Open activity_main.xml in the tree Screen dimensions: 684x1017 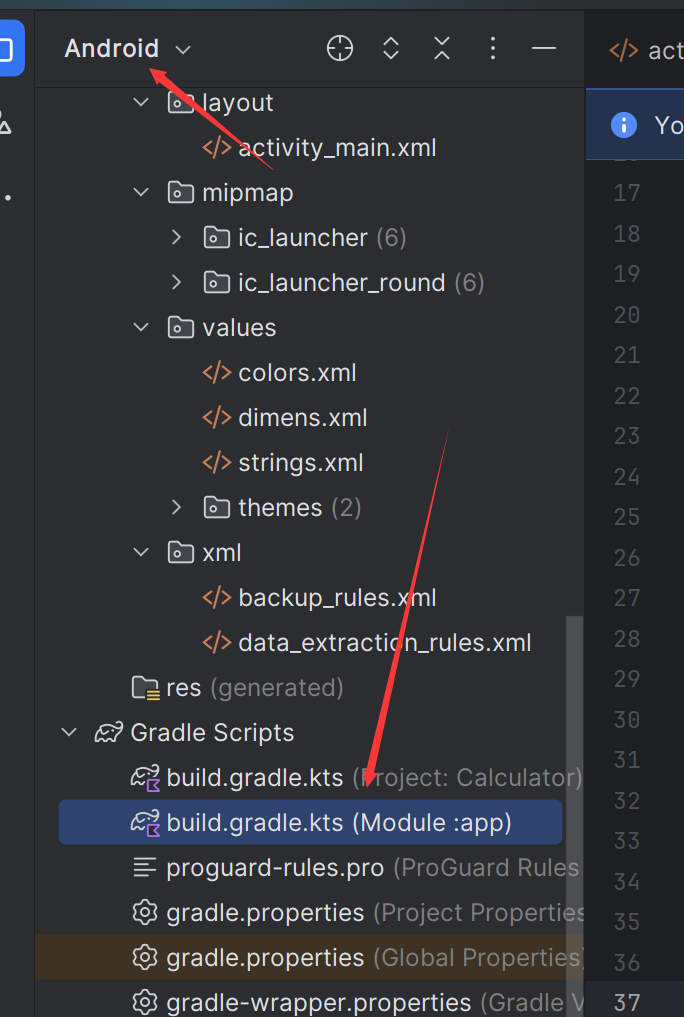pos(337,148)
